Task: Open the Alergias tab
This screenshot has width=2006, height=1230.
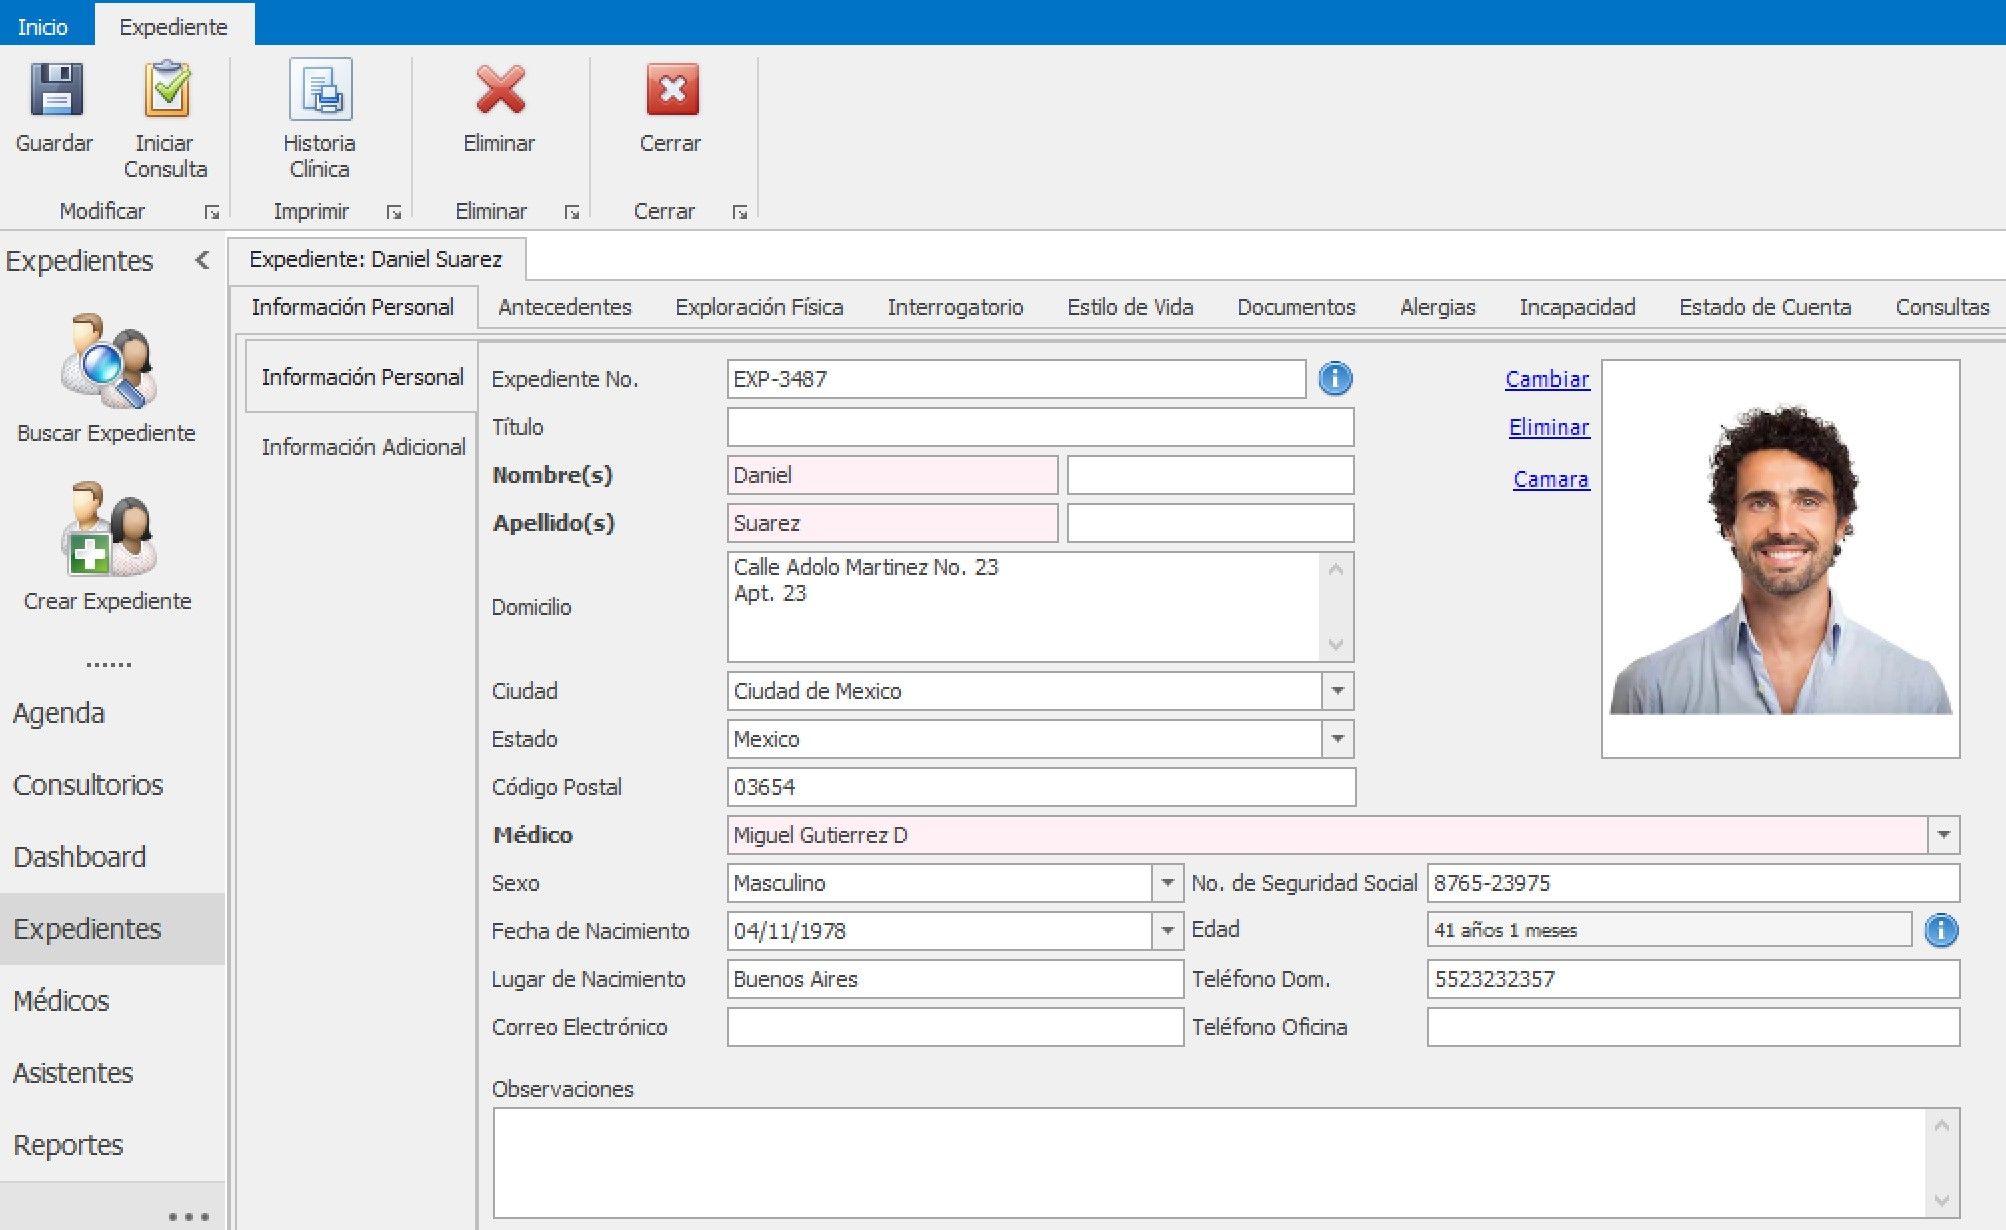Action: coord(1437,307)
